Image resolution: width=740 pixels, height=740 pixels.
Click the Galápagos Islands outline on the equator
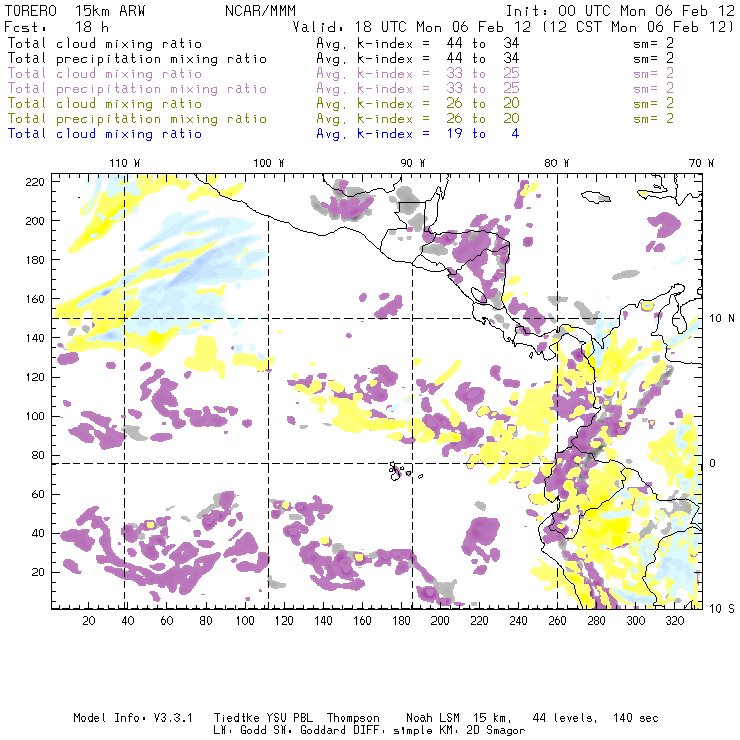coord(399,468)
